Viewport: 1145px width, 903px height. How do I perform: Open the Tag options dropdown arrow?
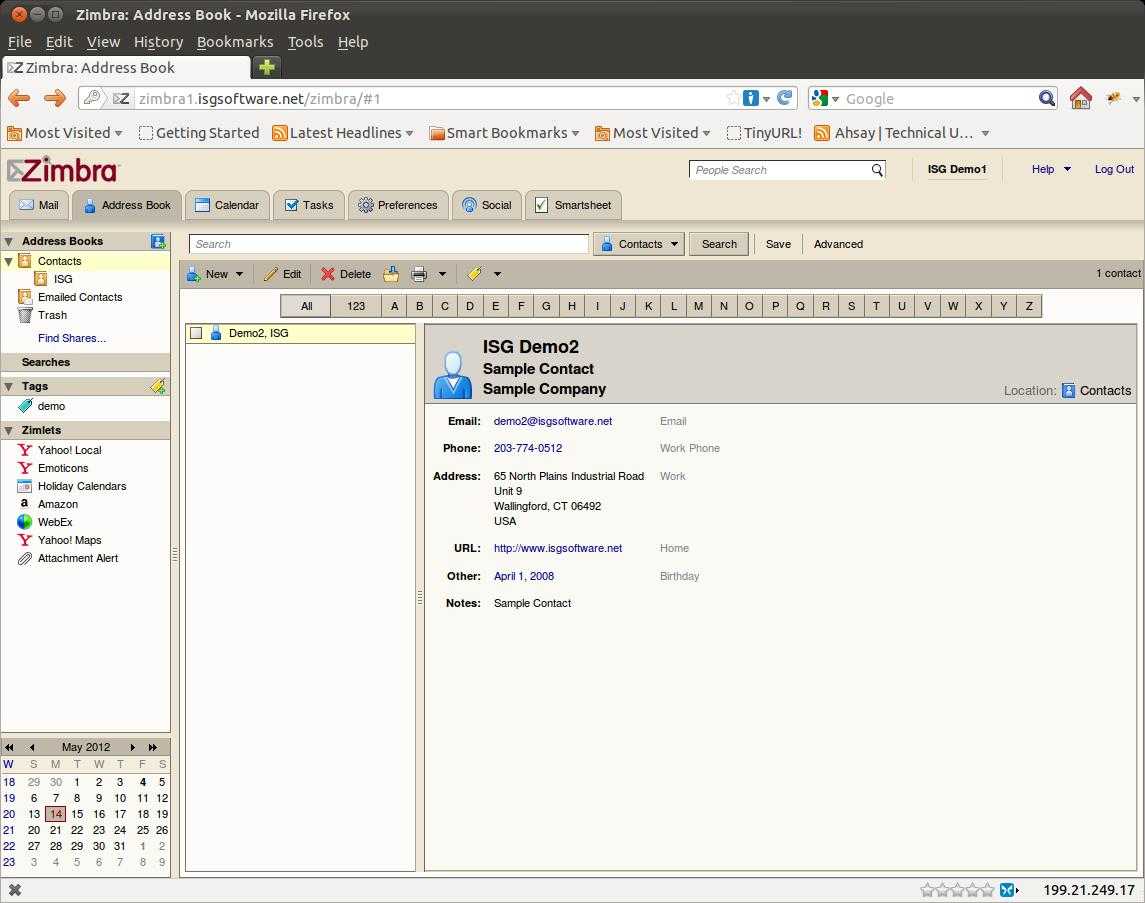[x=497, y=274]
